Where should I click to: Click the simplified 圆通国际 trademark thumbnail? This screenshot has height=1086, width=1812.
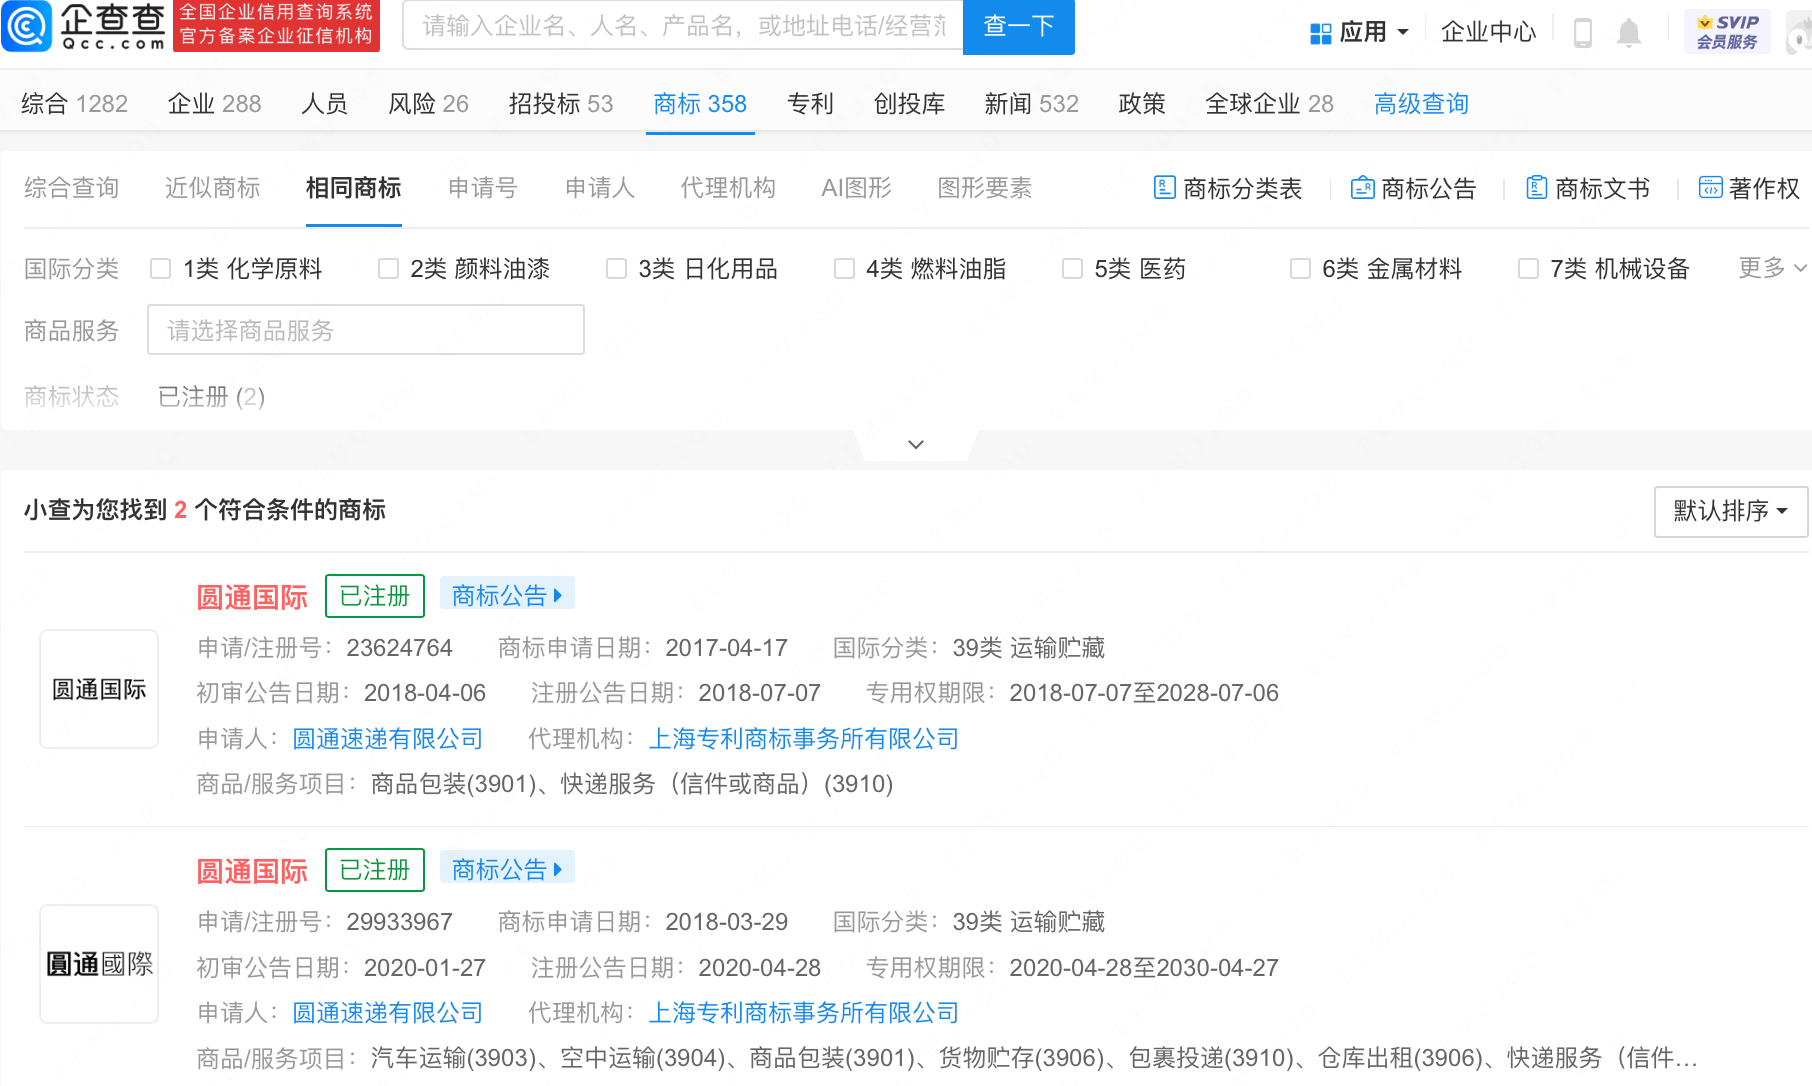point(99,689)
